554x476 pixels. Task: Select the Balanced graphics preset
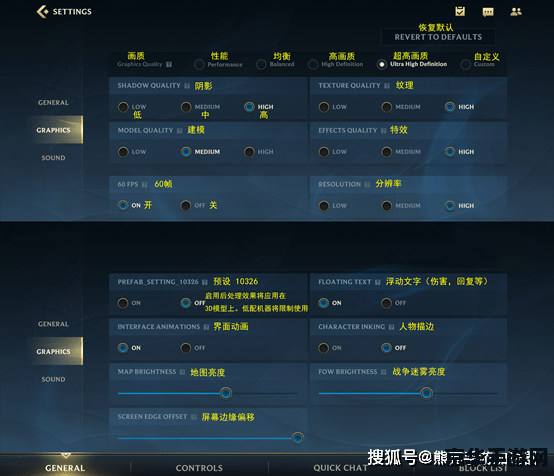point(261,64)
